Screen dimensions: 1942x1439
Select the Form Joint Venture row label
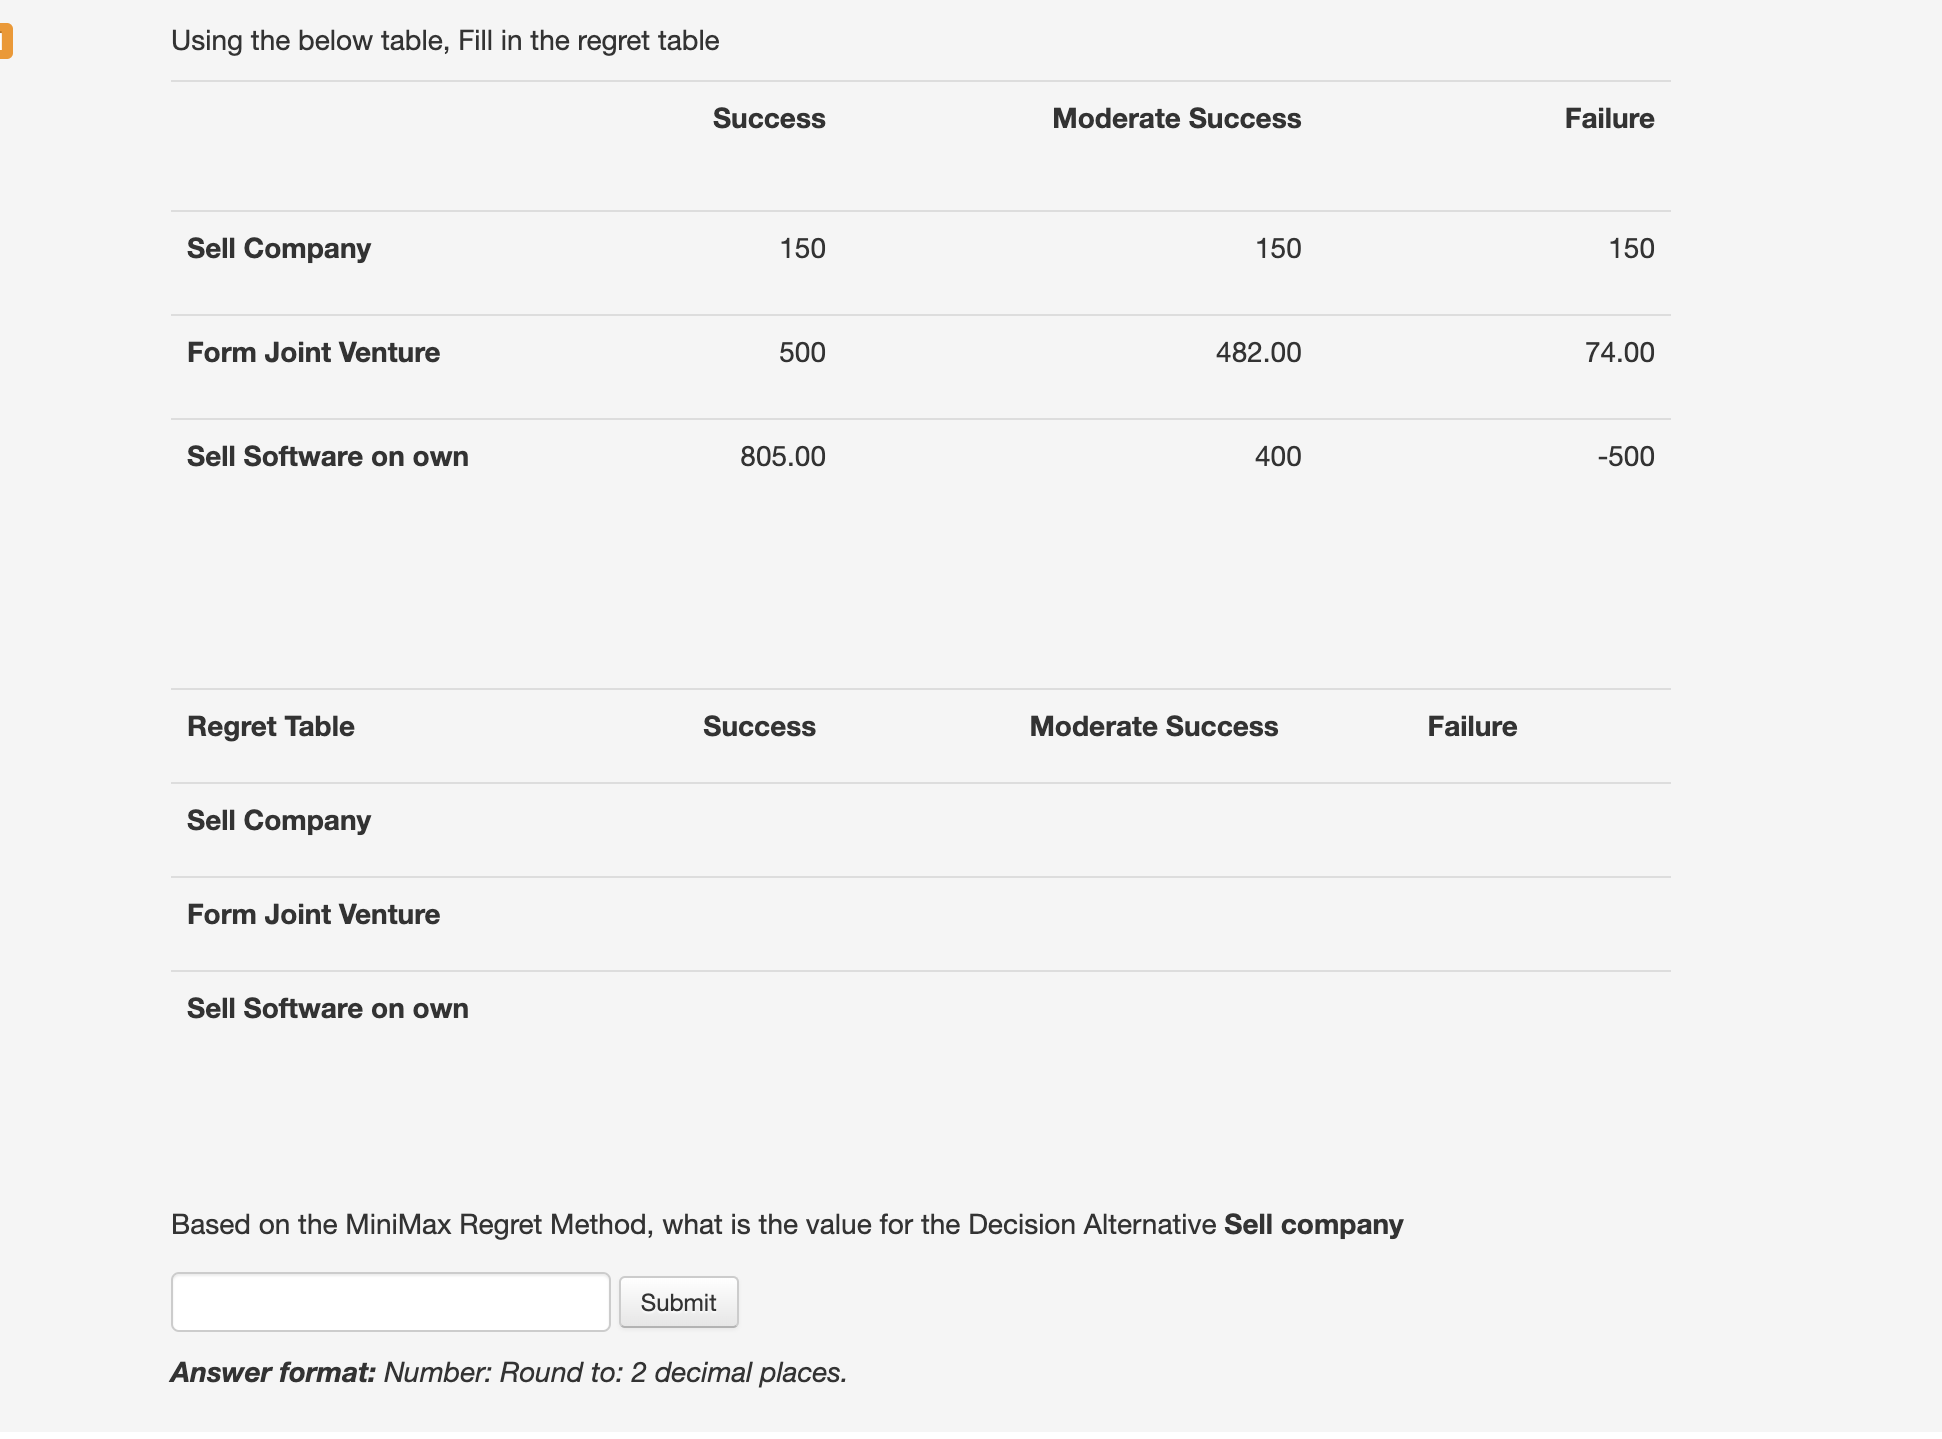[x=313, y=352]
